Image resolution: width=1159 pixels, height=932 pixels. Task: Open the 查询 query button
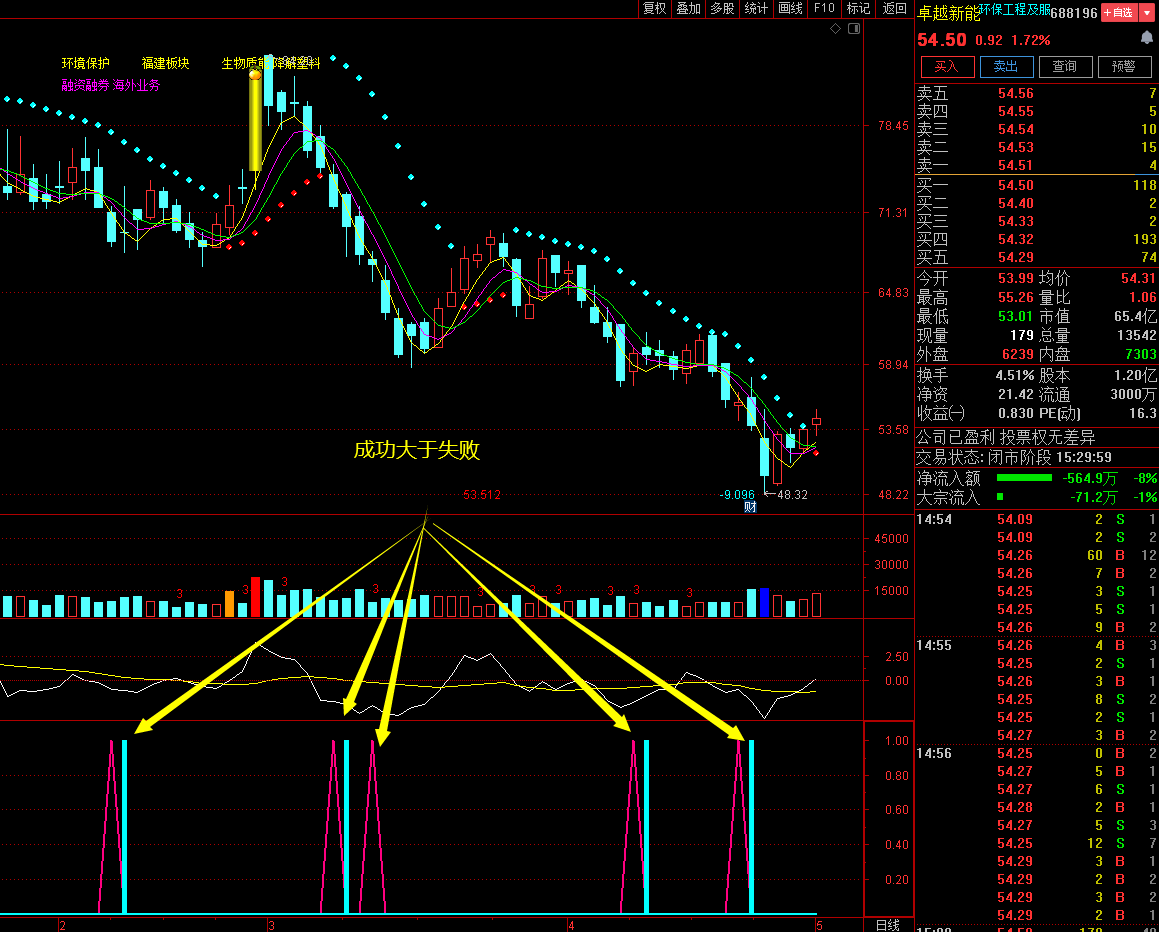click(x=1065, y=67)
